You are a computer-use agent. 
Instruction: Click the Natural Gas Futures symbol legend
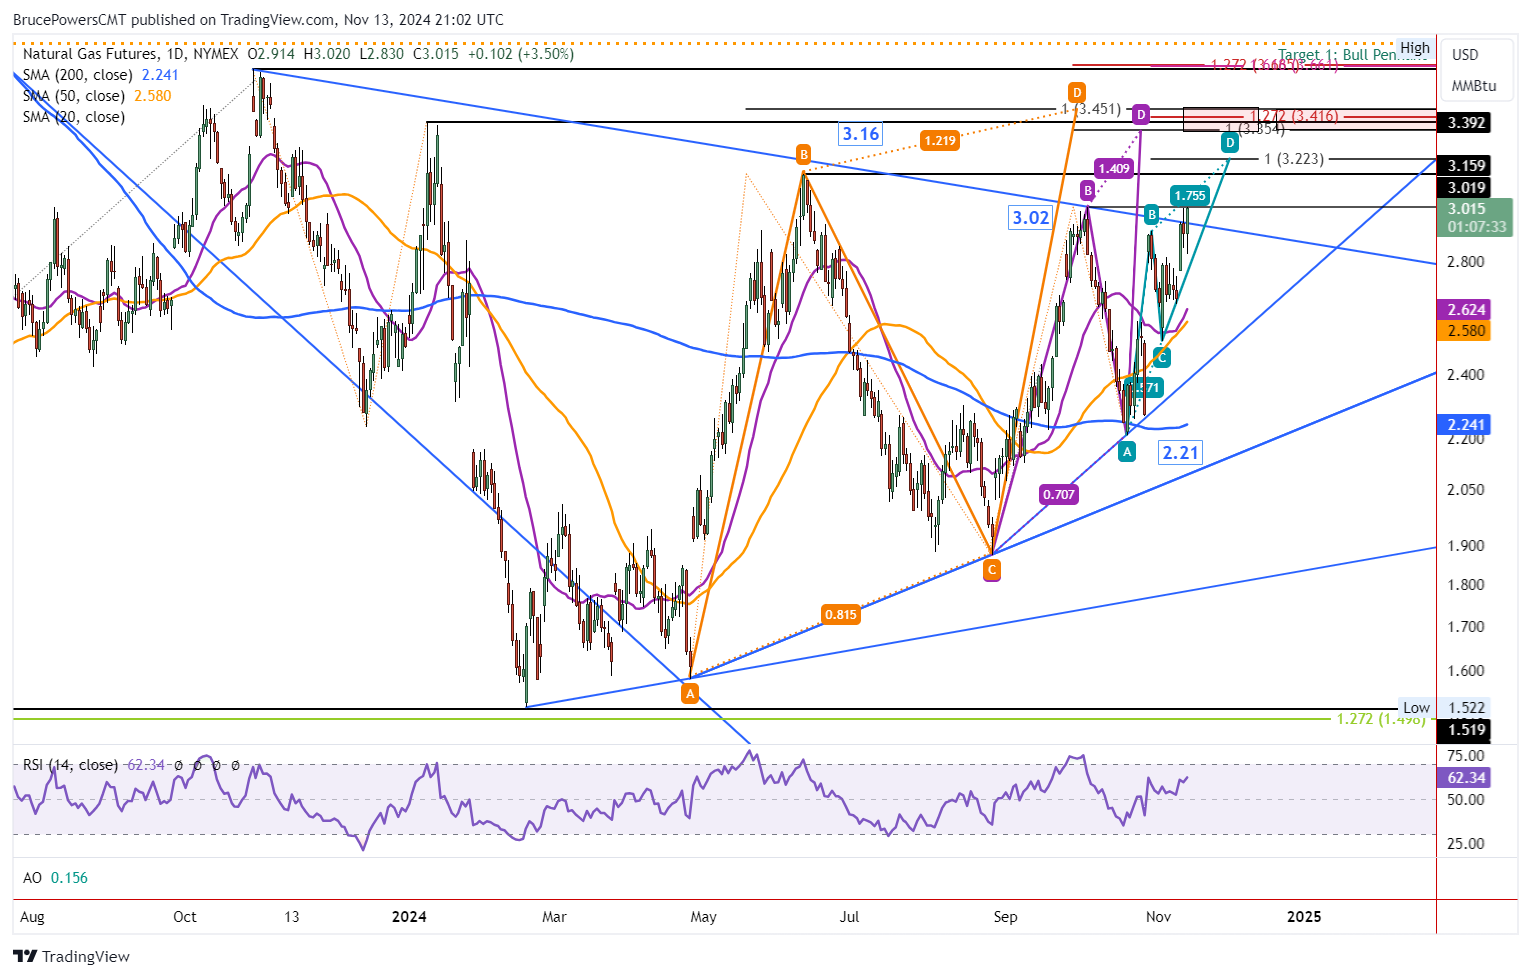(131, 54)
